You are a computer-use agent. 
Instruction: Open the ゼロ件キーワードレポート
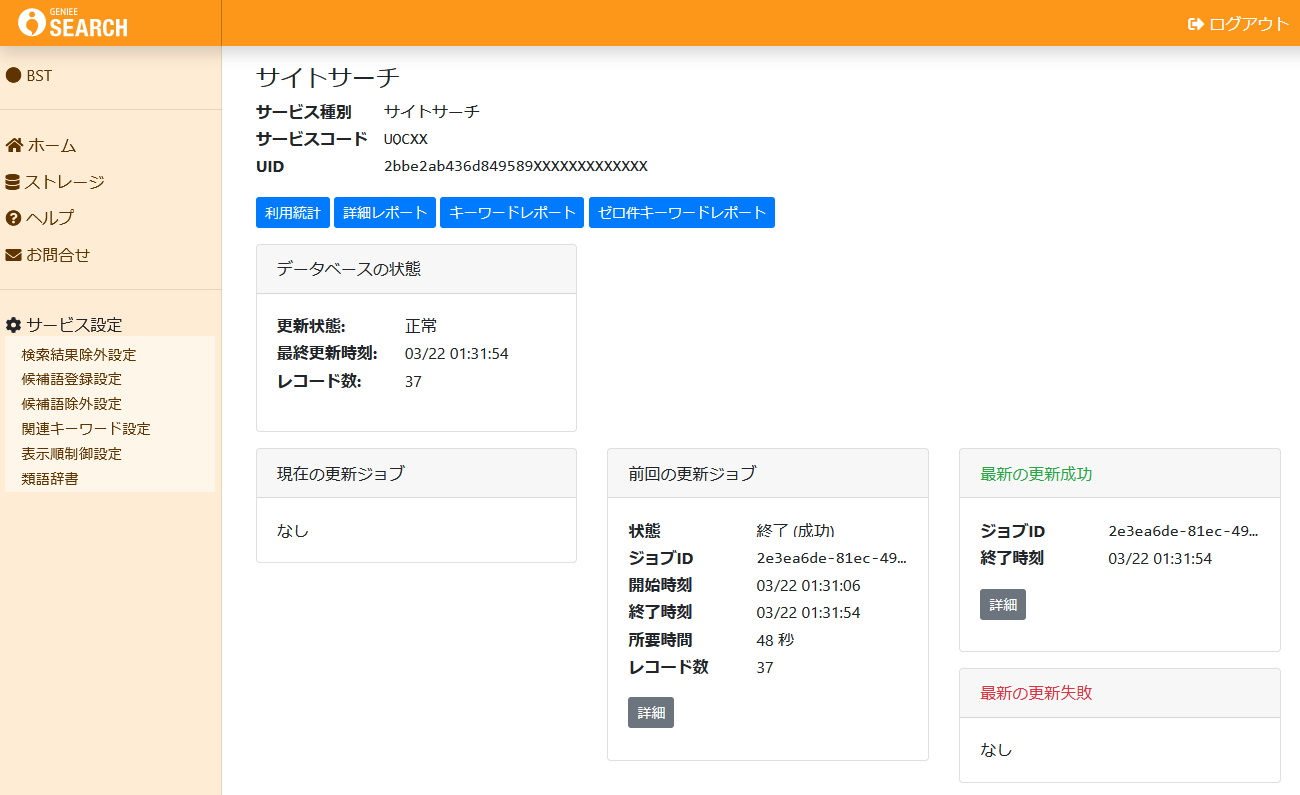[681, 212]
